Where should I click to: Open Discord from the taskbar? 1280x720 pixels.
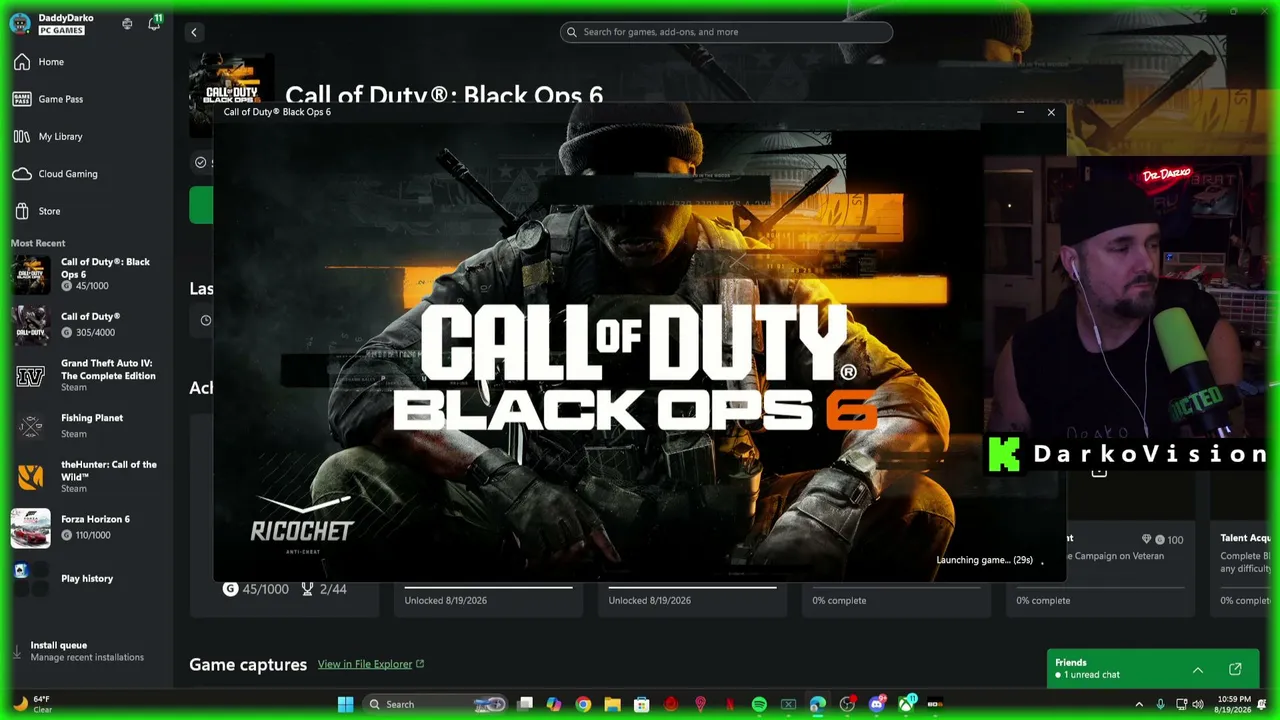point(877,704)
